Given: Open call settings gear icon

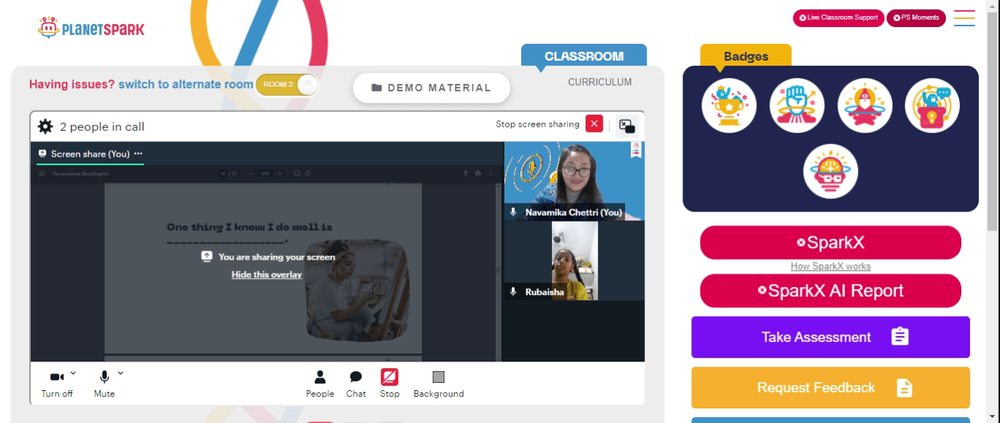Looking at the screenshot, I should (45, 126).
